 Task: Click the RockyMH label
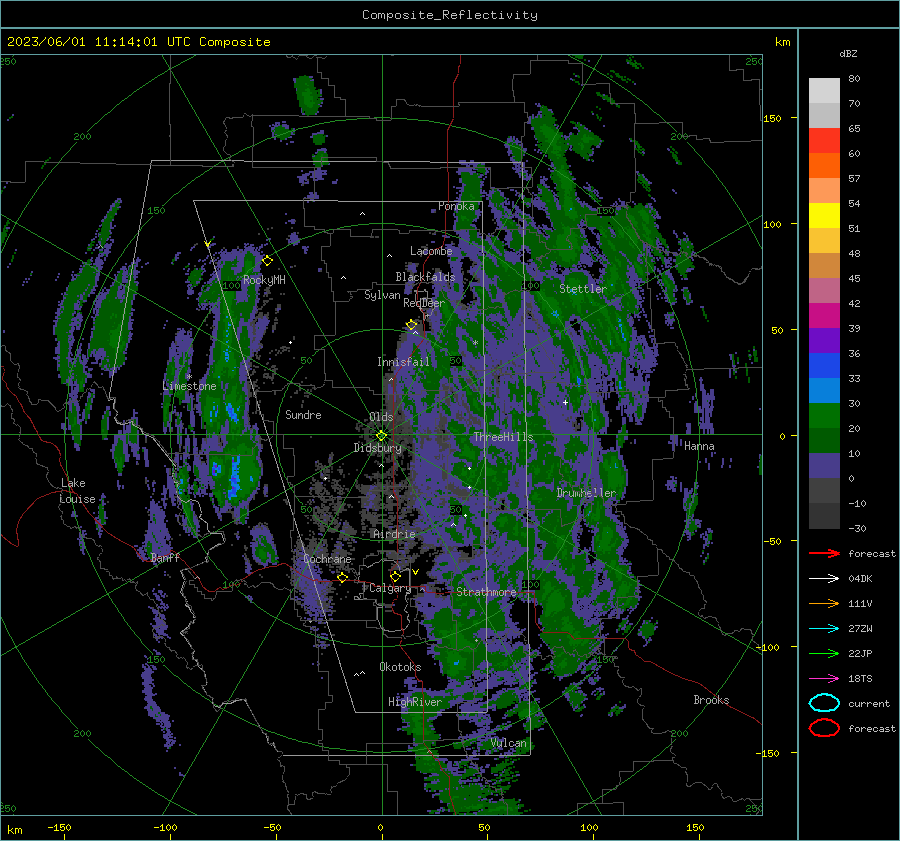point(264,280)
